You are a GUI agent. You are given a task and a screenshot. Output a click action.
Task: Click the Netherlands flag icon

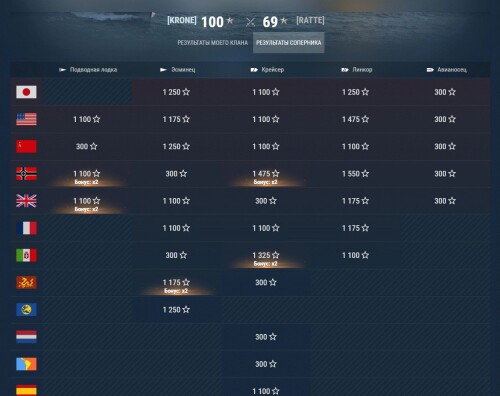pyautogui.click(x=26, y=337)
